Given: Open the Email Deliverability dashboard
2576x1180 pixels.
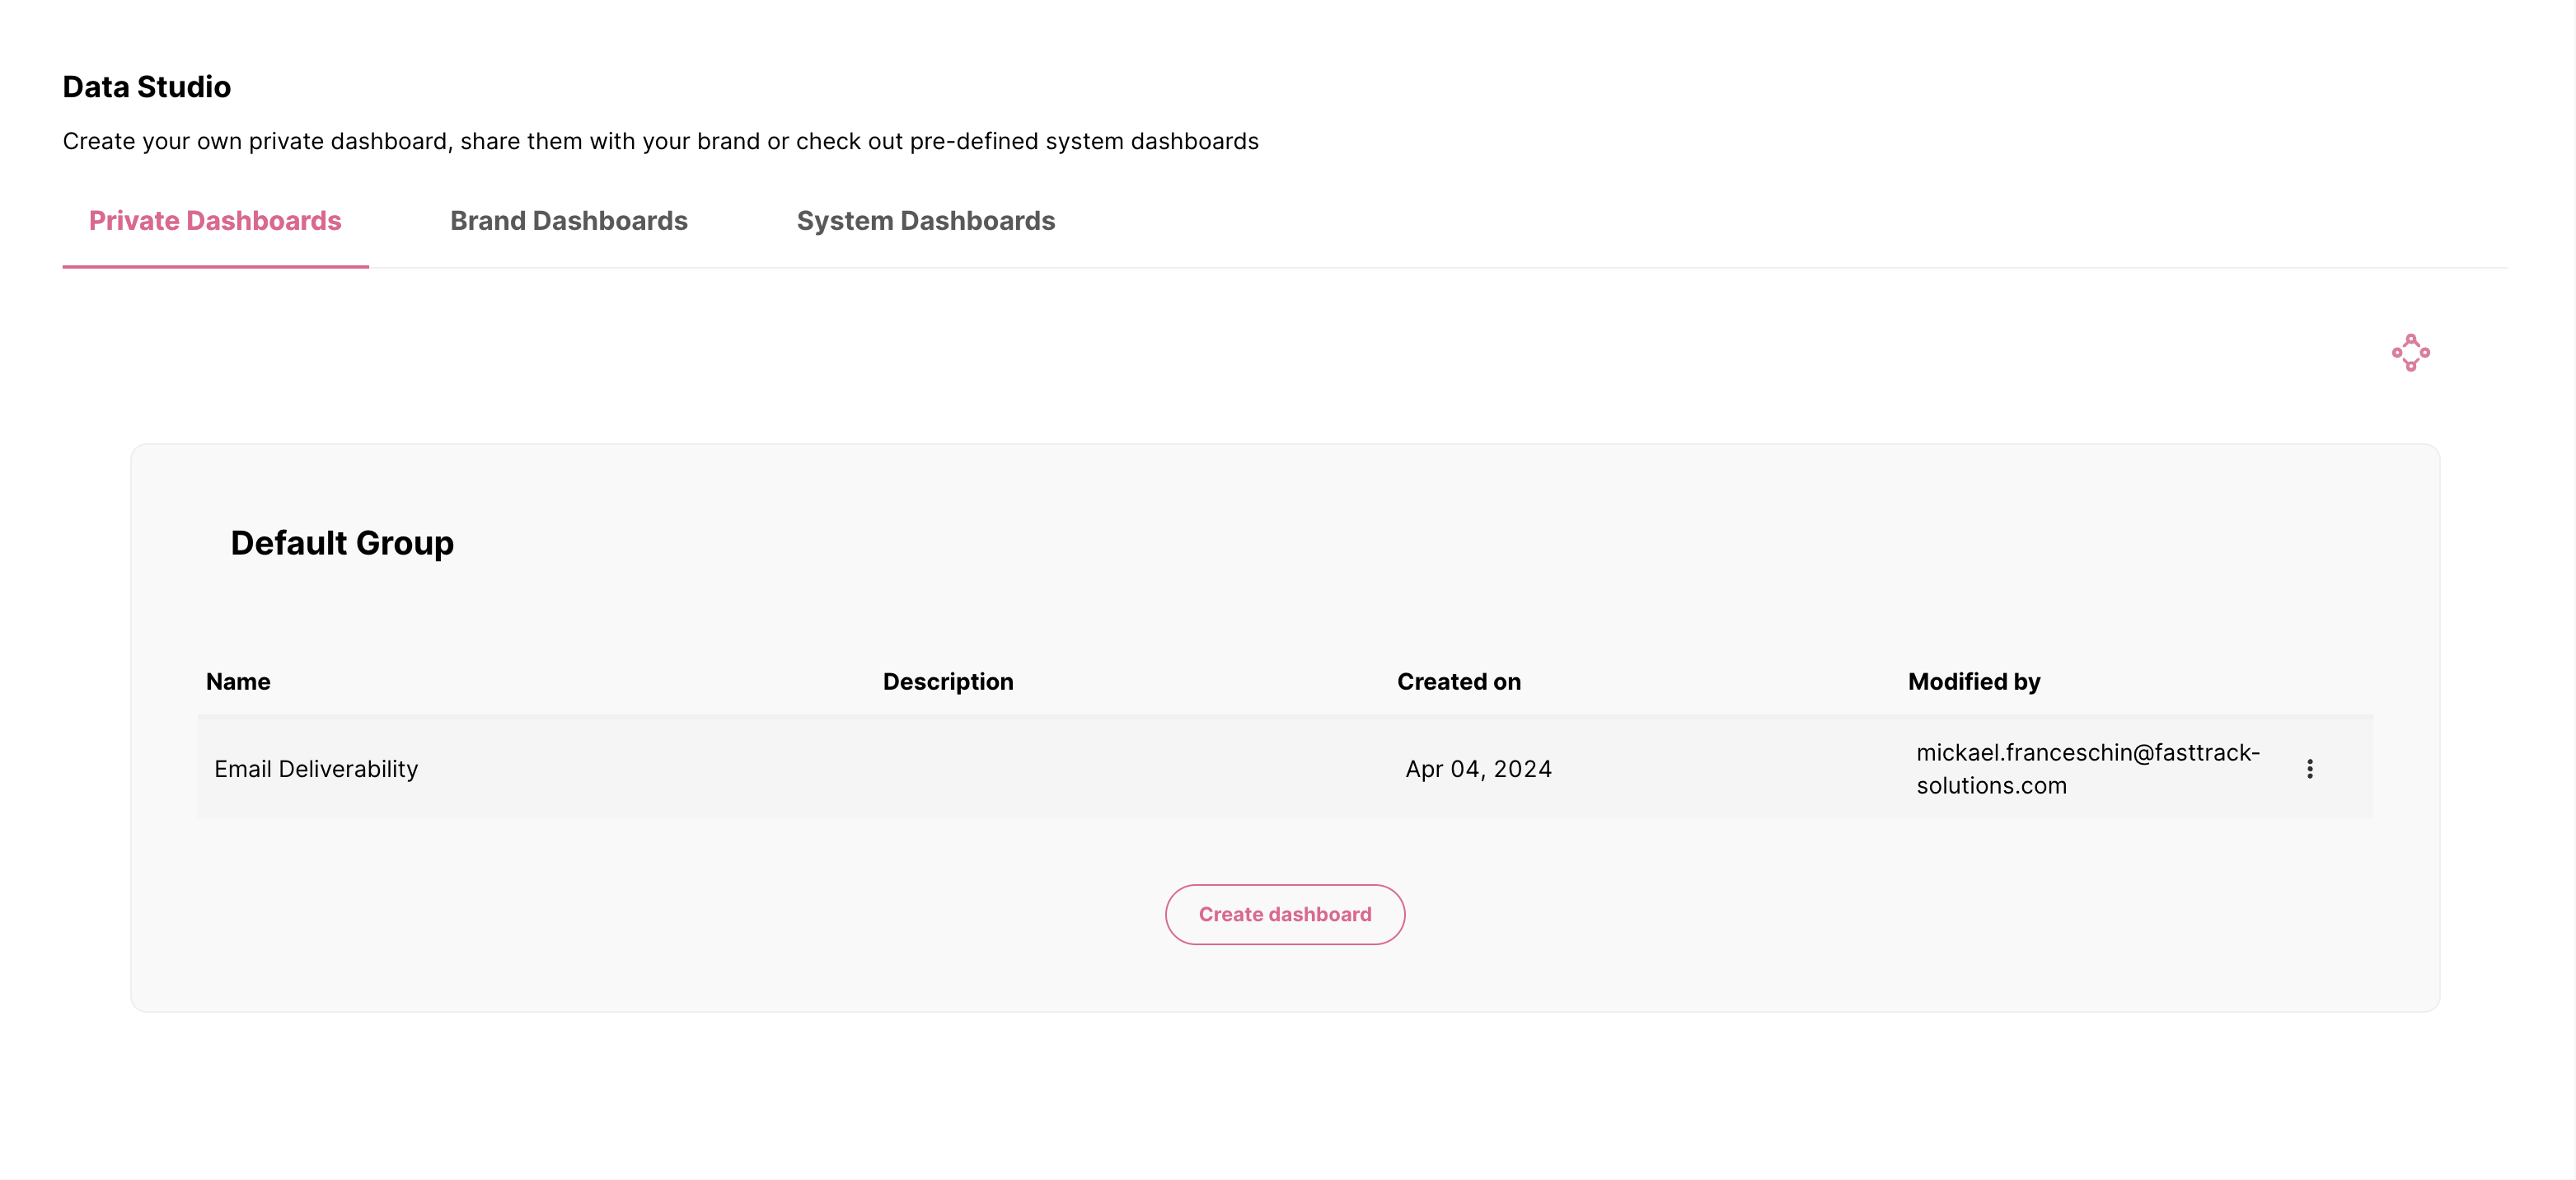Looking at the screenshot, I should (316, 768).
